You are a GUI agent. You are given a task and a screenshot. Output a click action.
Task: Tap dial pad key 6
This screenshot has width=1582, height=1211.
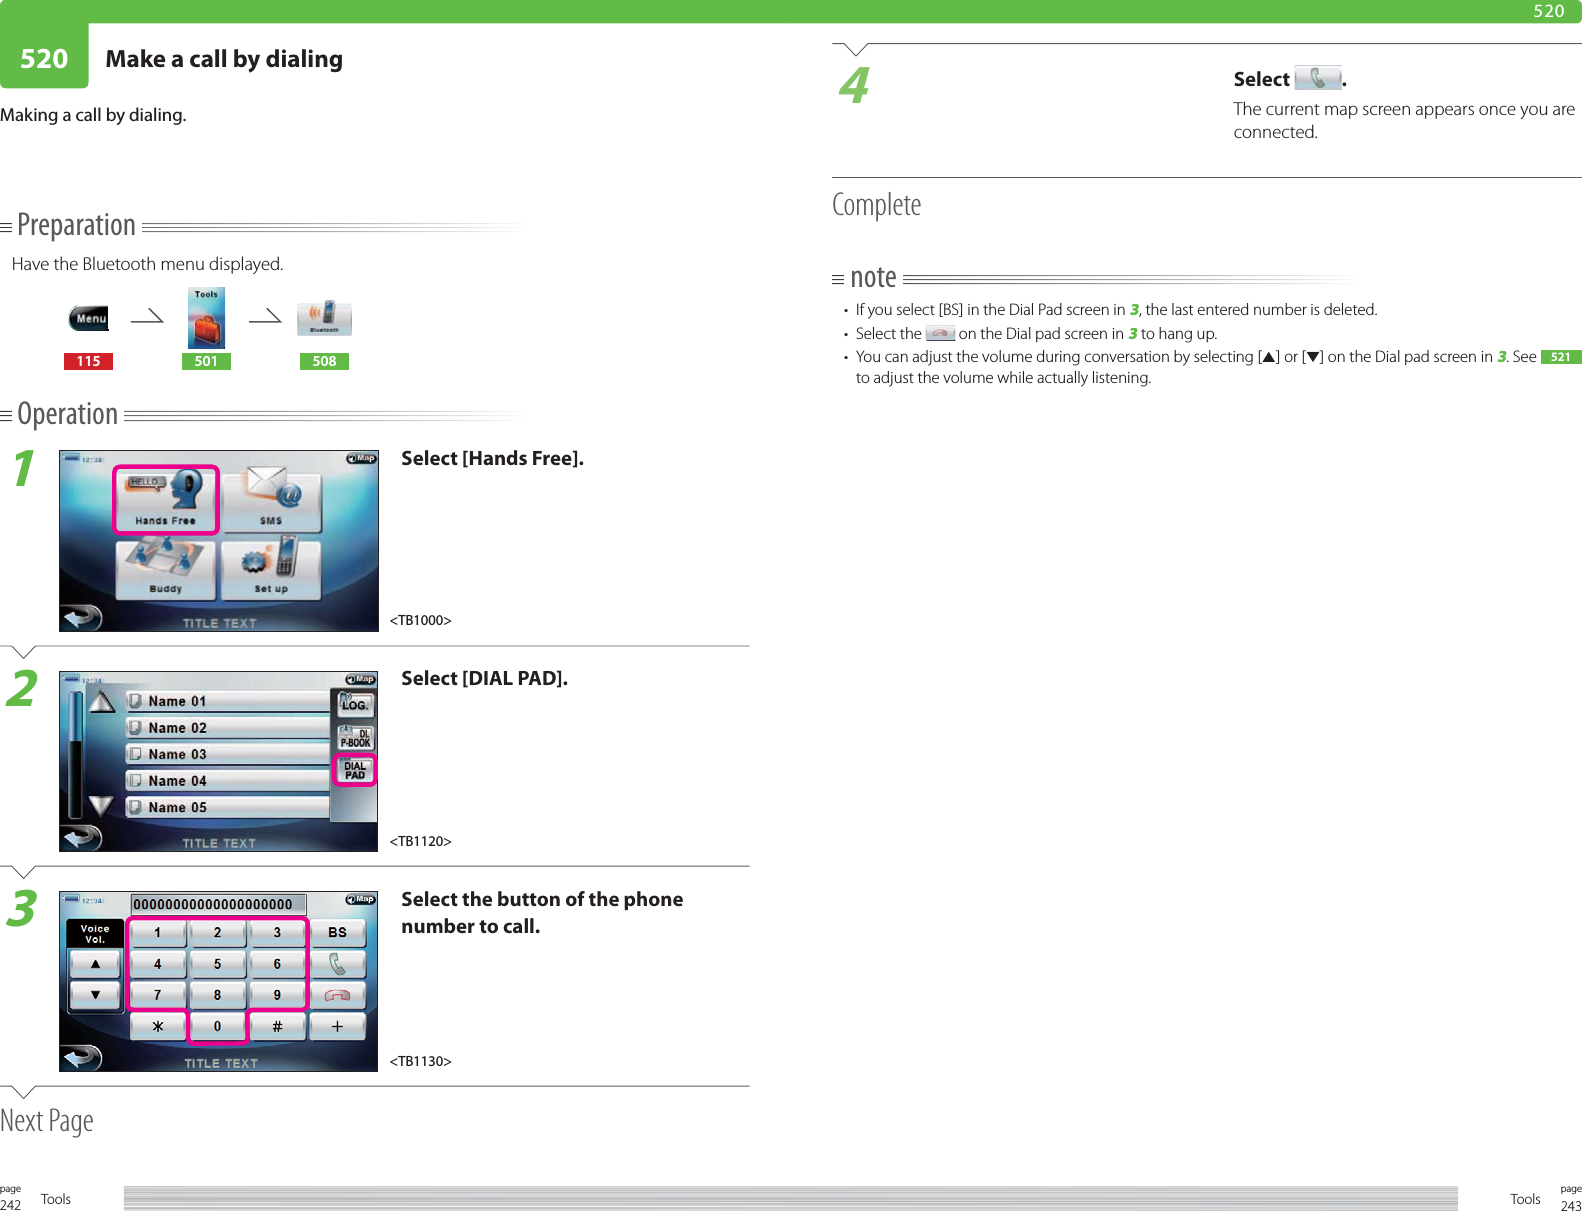coord(278,964)
